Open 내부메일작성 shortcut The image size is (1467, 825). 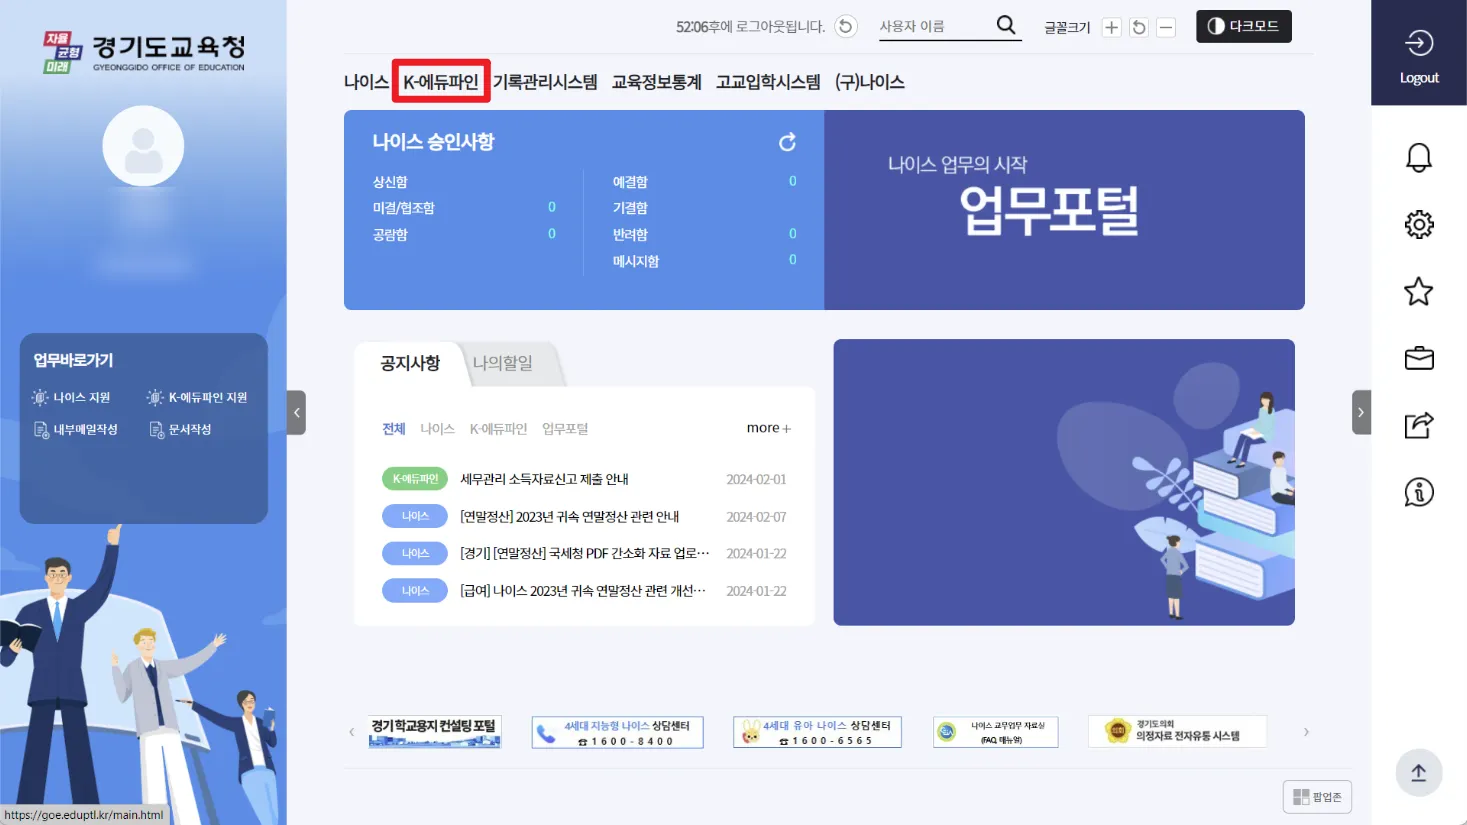tap(76, 429)
